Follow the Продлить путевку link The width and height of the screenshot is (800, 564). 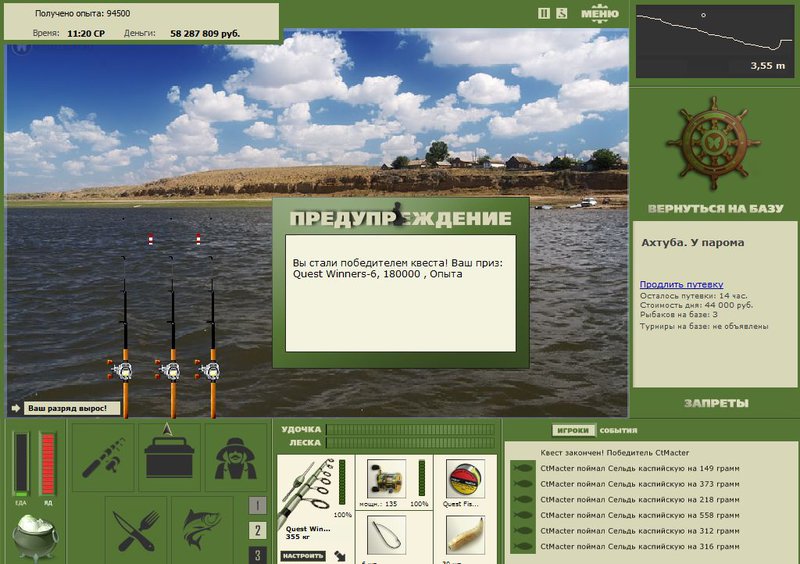[681, 284]
